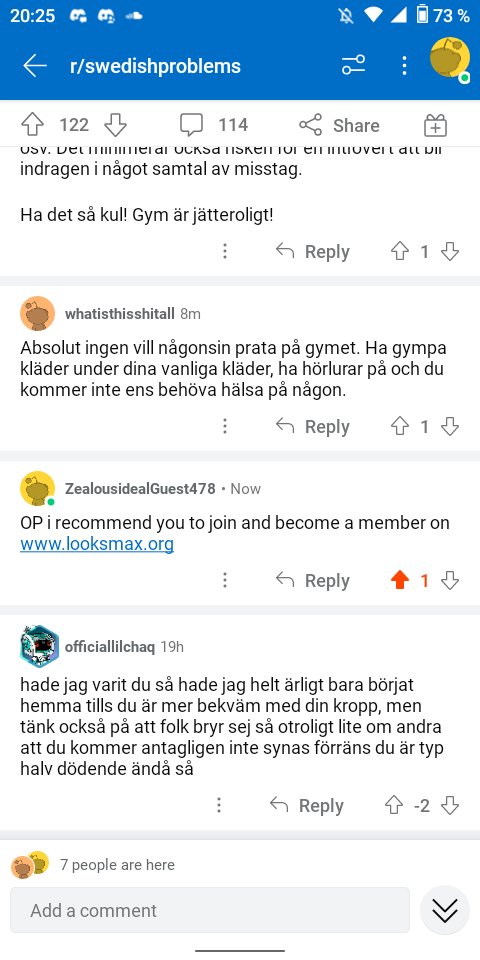This screenshot has height=960, width=480.
Task: Downvote officiallilchaq's comment
Action: (x=450, y=805)
